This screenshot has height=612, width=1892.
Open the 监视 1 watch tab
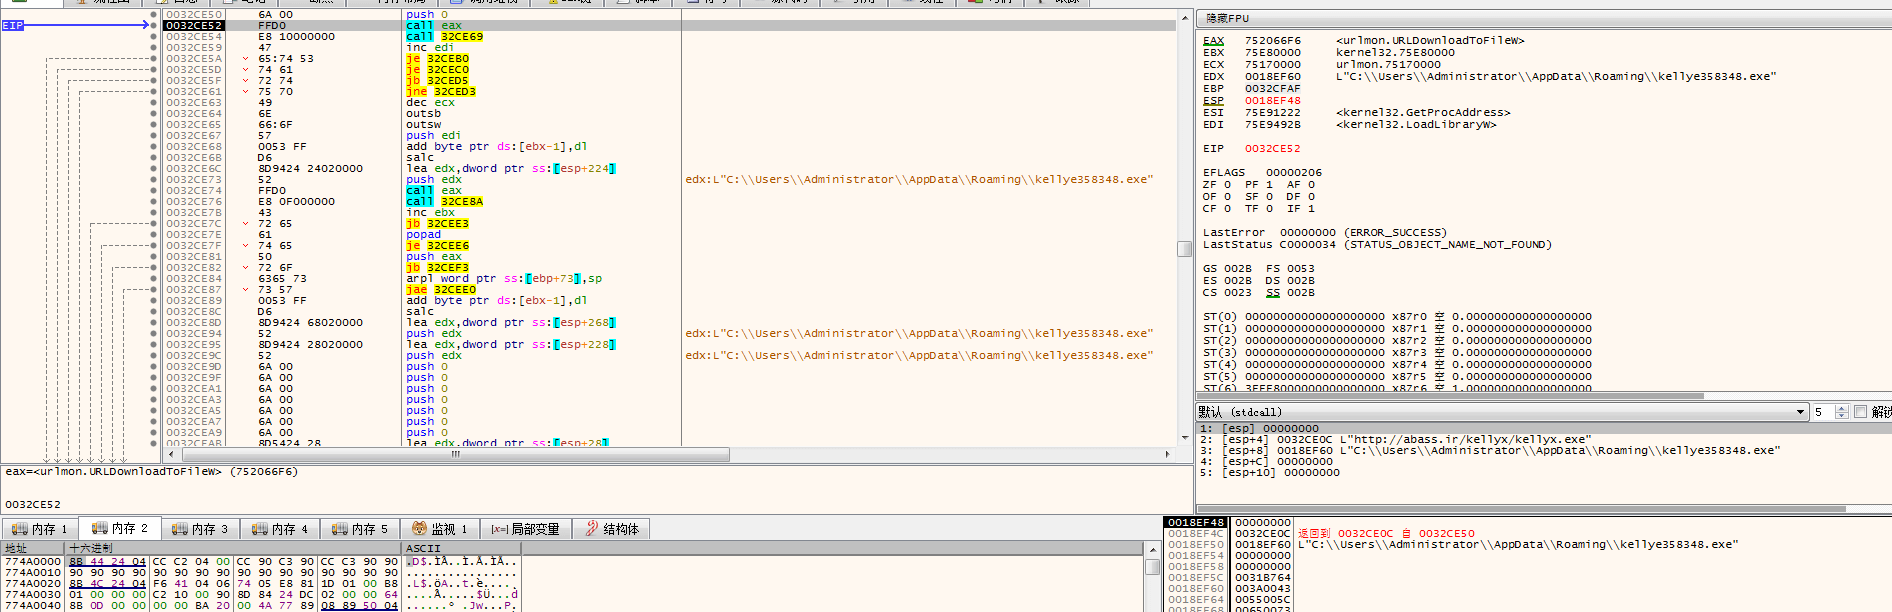[439, 528]
